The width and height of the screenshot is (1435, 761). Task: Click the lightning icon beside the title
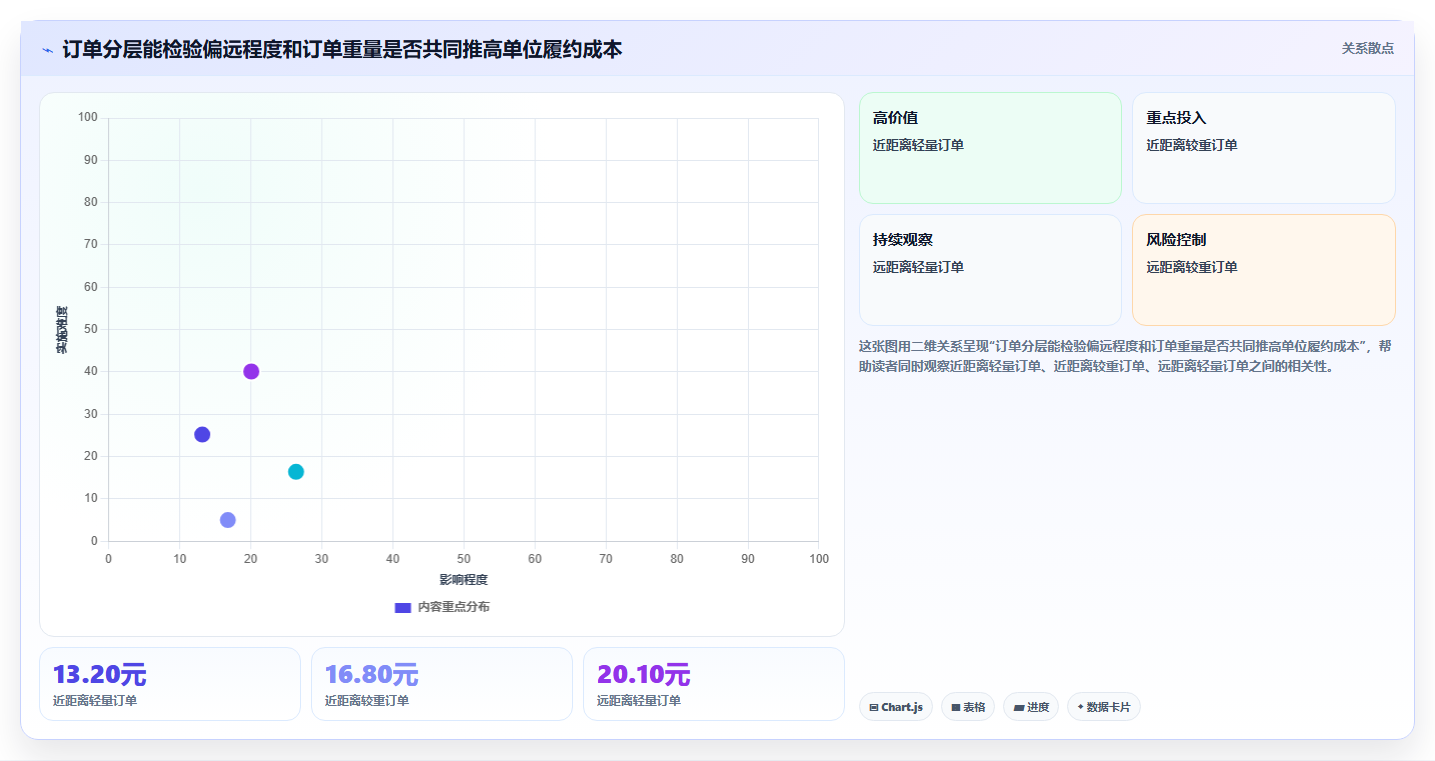click(47, 50)
